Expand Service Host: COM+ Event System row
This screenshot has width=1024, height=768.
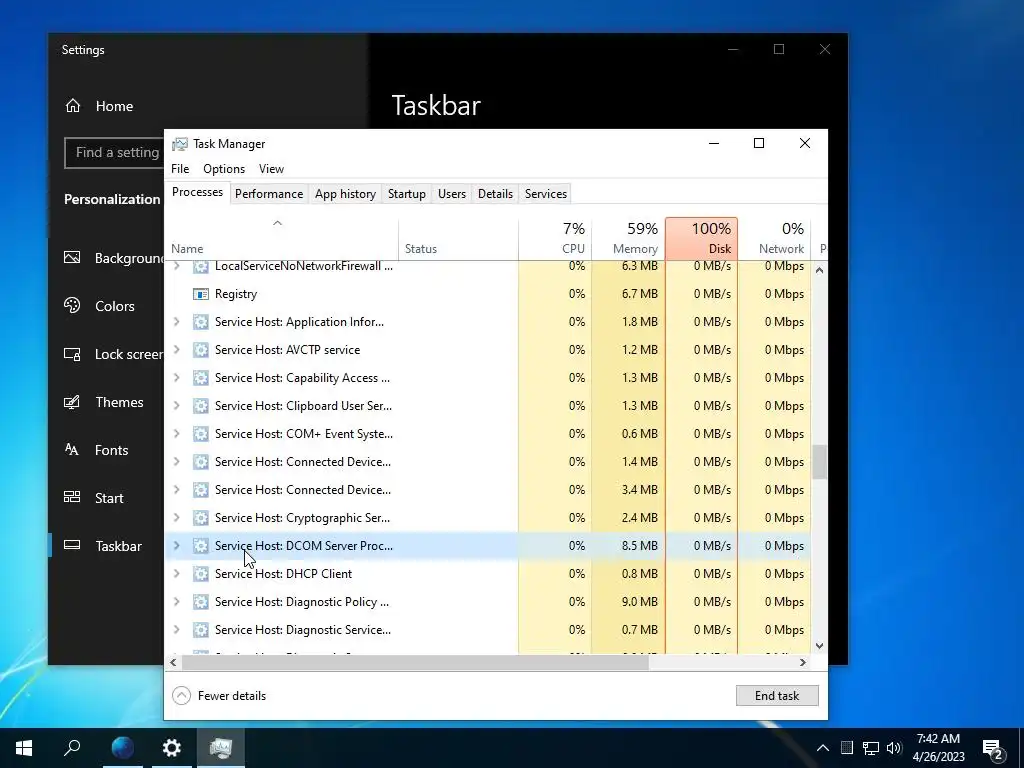(176, 434)
